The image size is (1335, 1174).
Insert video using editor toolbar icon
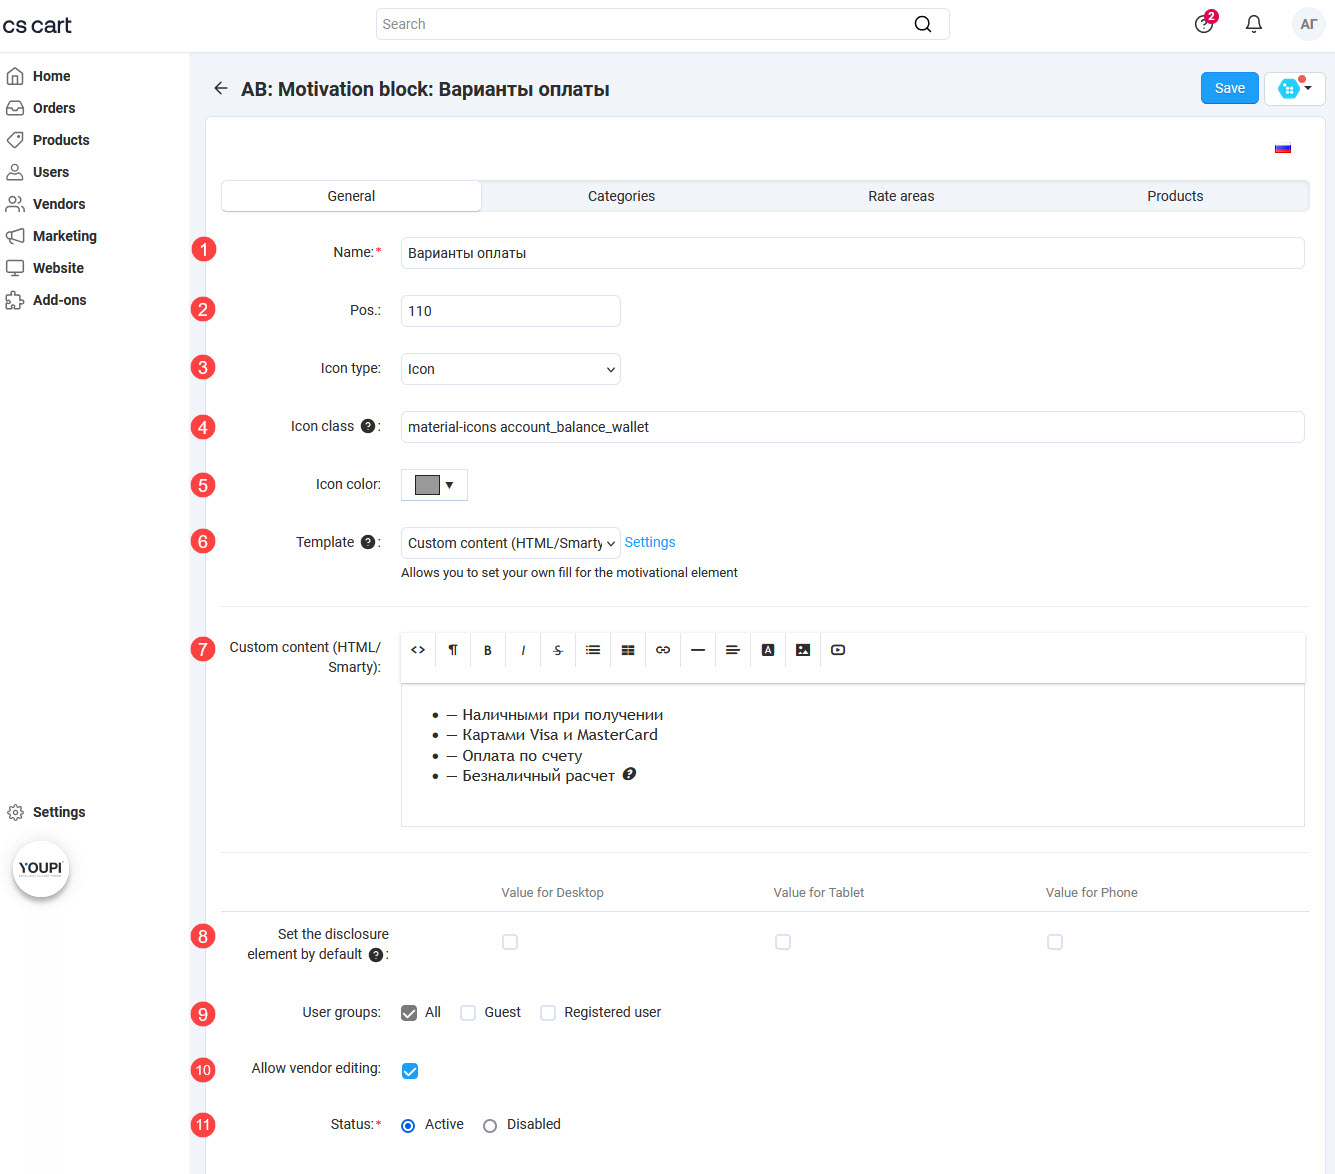click(838, 650)
